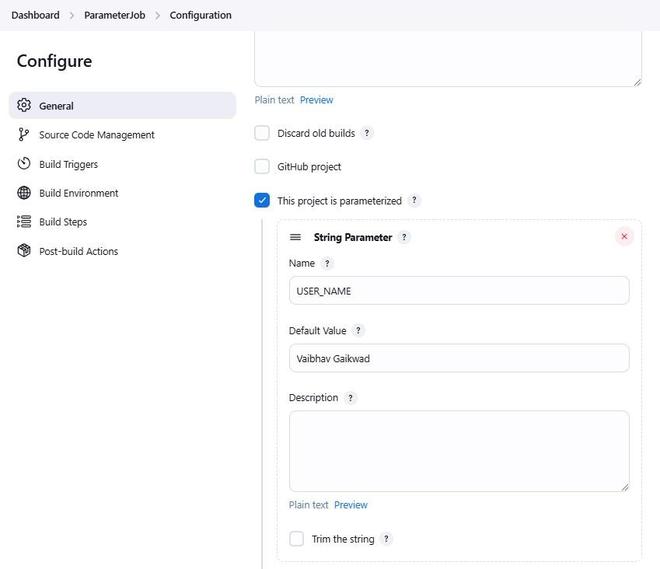Click the Post-build Actions cube icon
The image size is (660, 569).
24,250
